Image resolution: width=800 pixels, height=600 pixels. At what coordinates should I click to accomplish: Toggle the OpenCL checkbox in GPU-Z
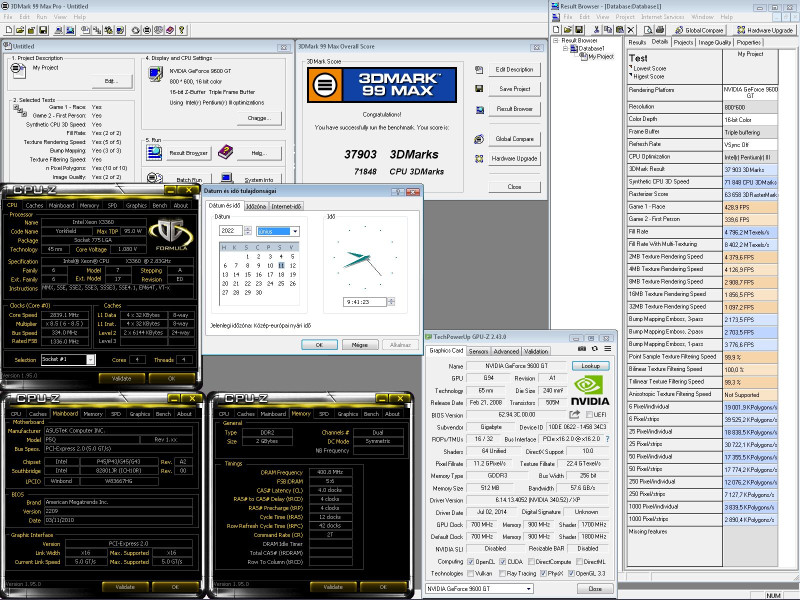[x=470, y=562]
